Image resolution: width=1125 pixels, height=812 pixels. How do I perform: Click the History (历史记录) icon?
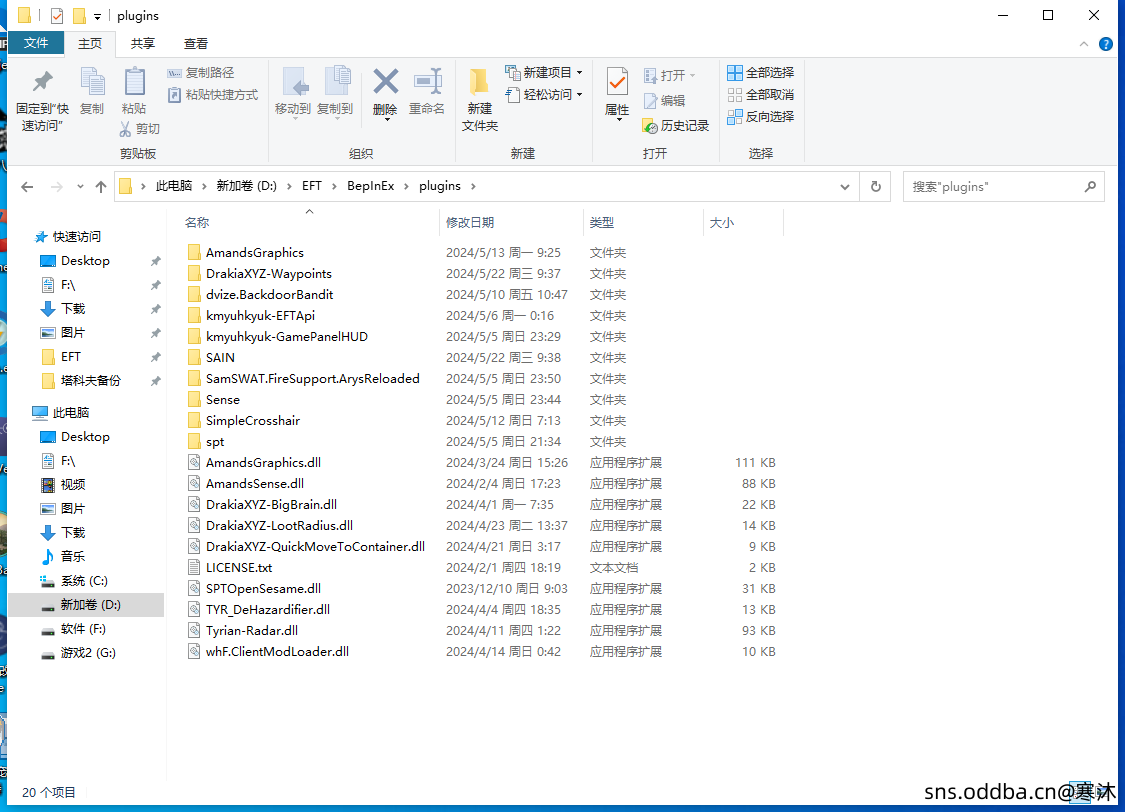[x=650, y=126]
